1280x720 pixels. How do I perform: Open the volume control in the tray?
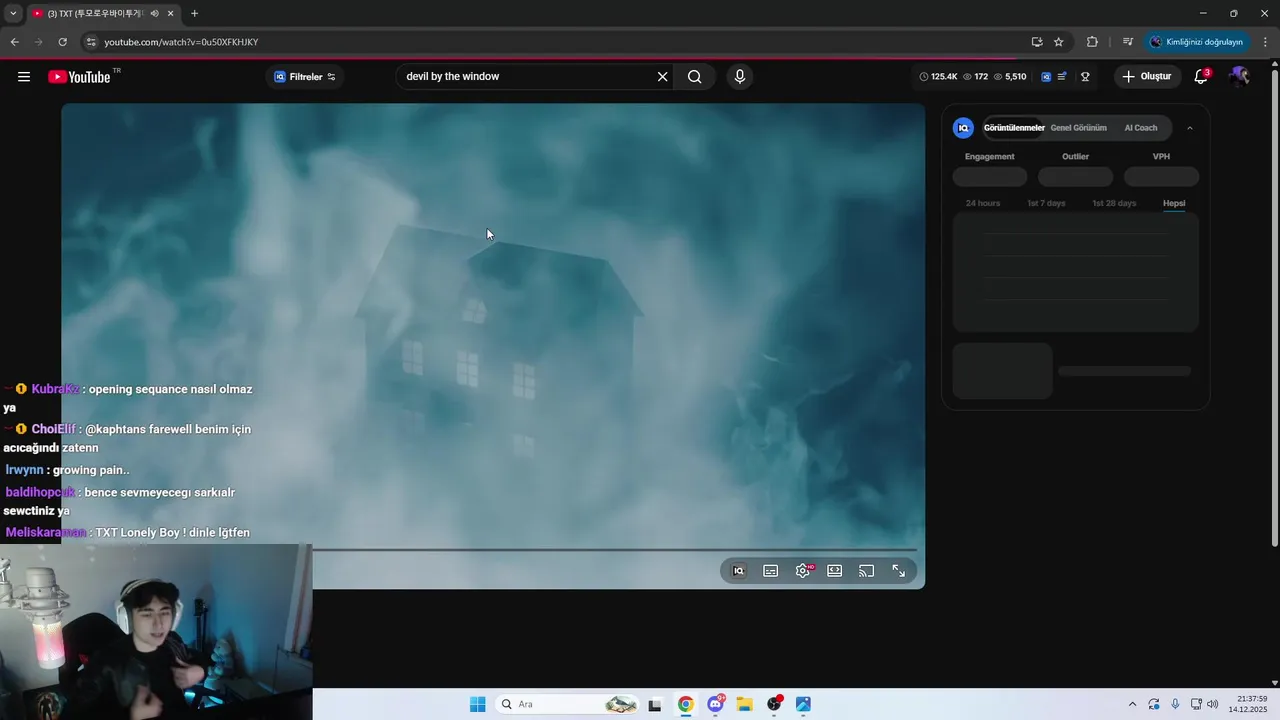[x=1213, y=704]
